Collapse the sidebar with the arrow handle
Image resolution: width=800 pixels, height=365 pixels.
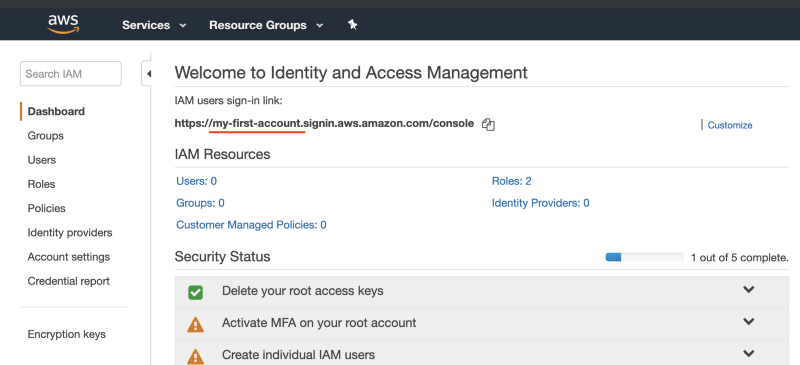pyautogui.click(x=147, y=74)
